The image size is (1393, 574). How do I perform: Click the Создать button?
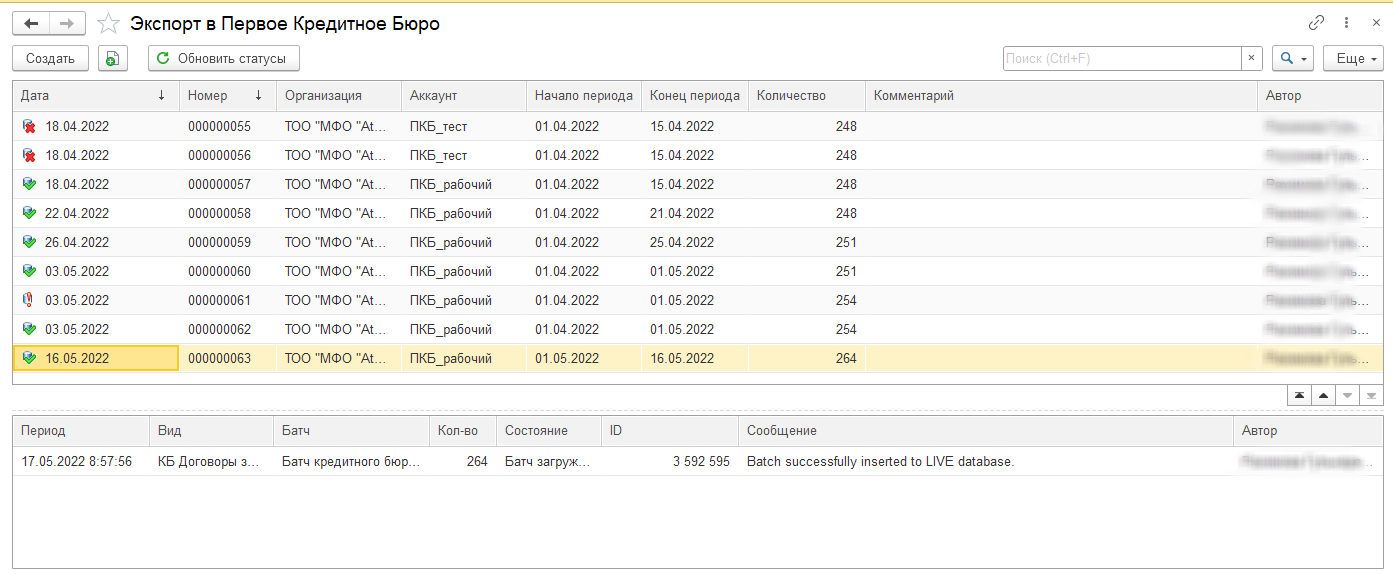coord(50,59)
